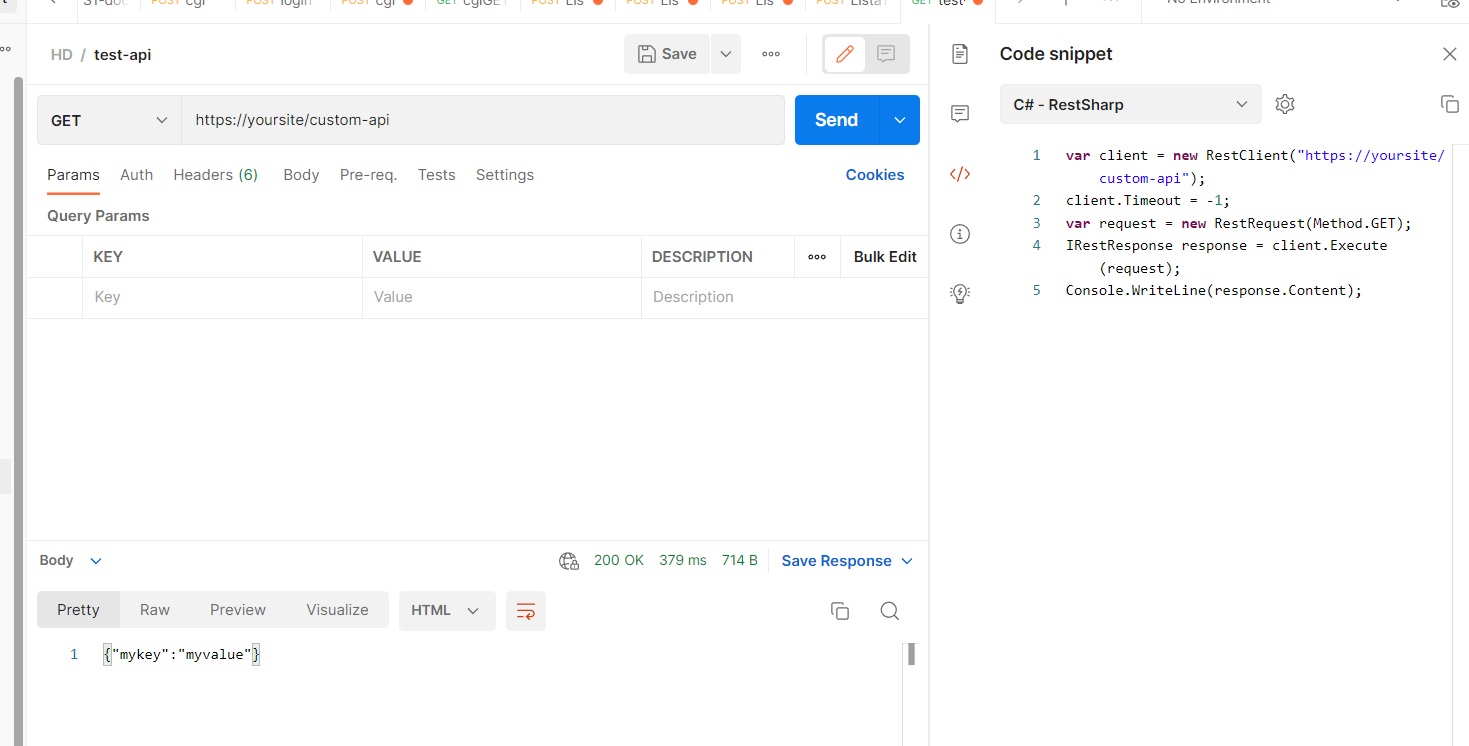Toggle line wrap icon in response
Screen dimensions: 1469x746
point(526,610)
